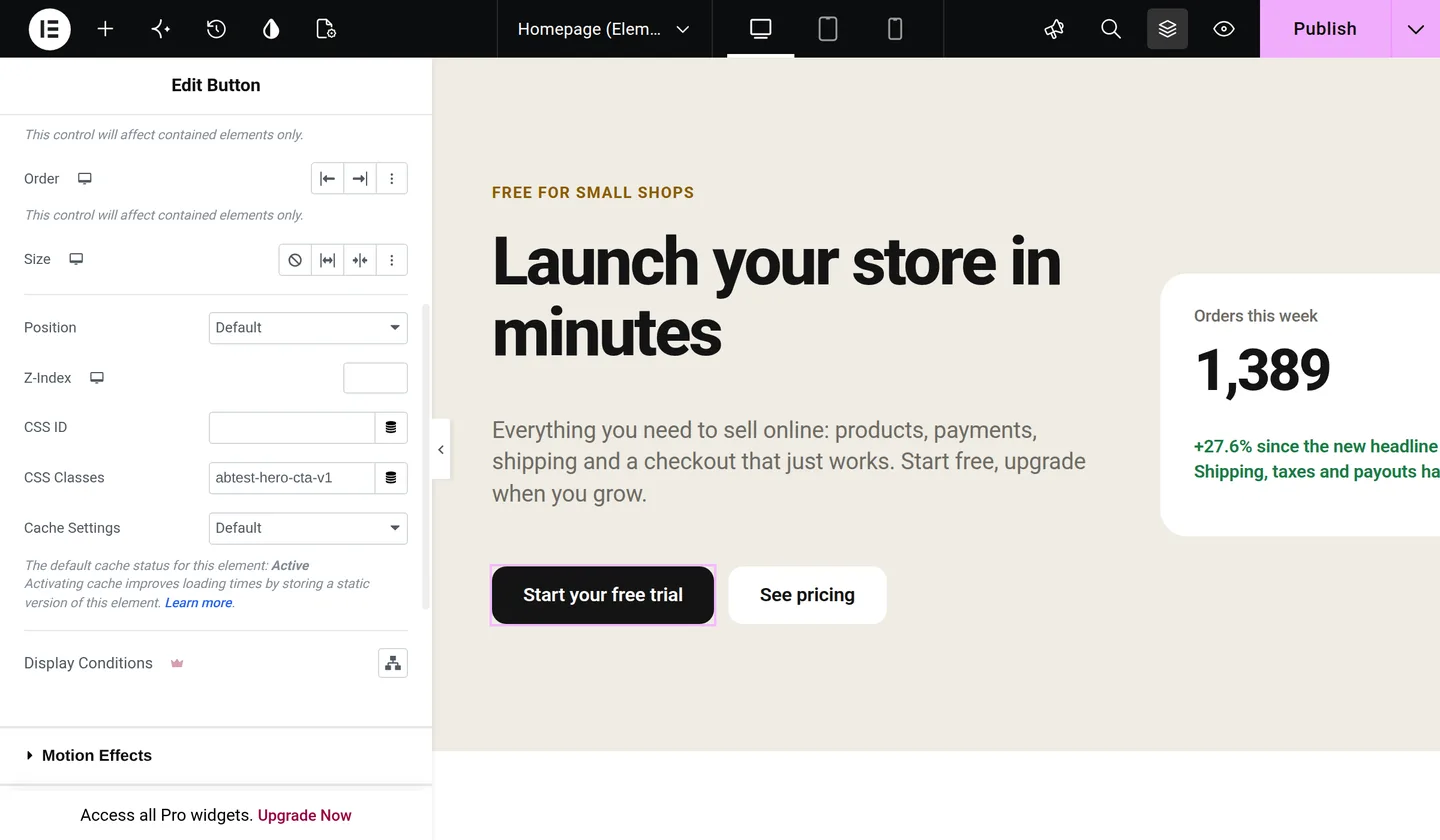Switch to Desktop responsive view
The width and height of the screenshot is (1440, 840).
point(761,29)
